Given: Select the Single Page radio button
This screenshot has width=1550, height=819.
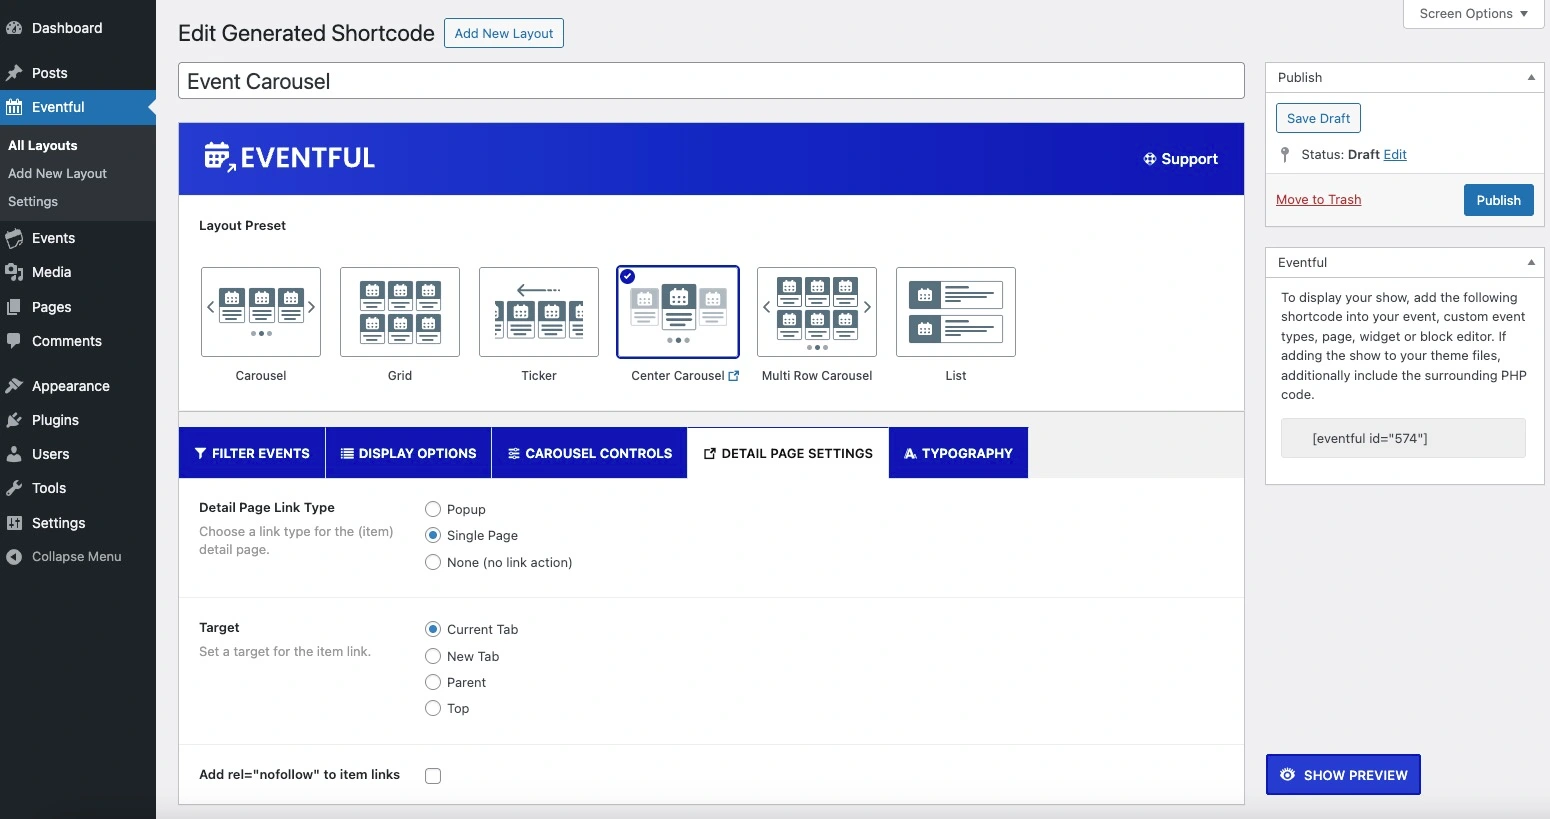Looking at the screenshot, I should 433,535.
